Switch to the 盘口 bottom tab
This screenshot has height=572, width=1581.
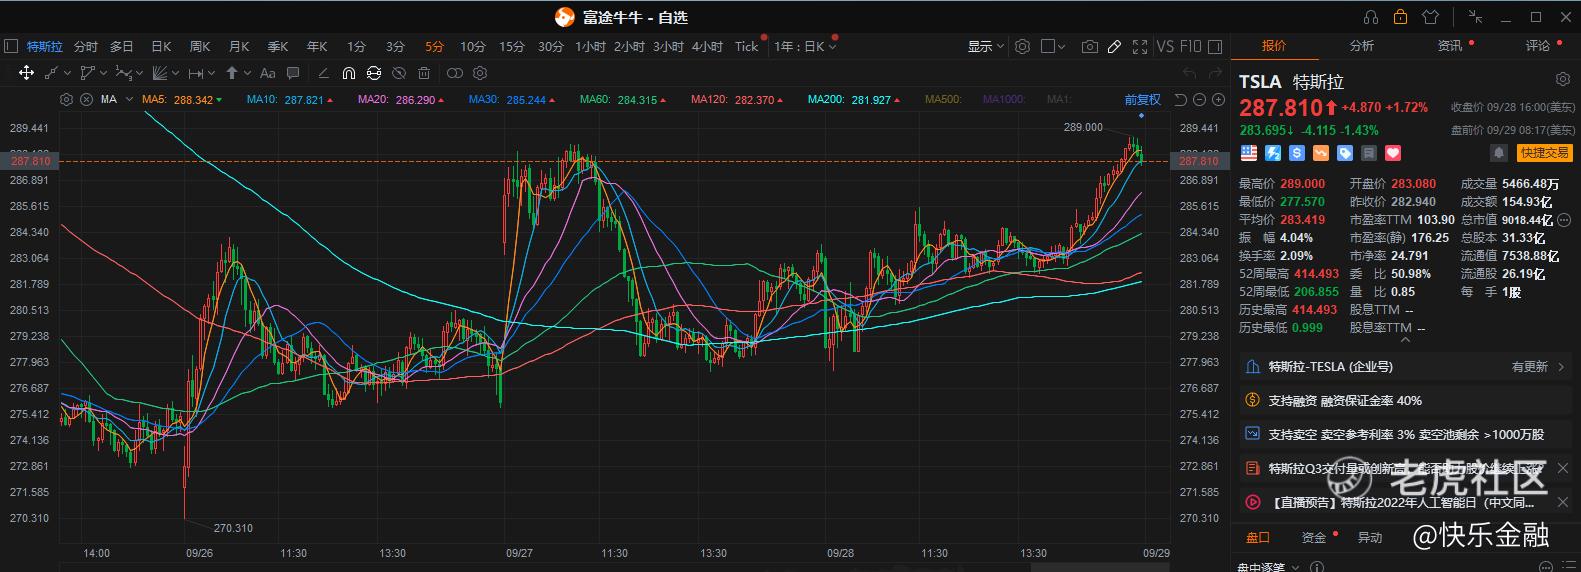point(1258,538)
